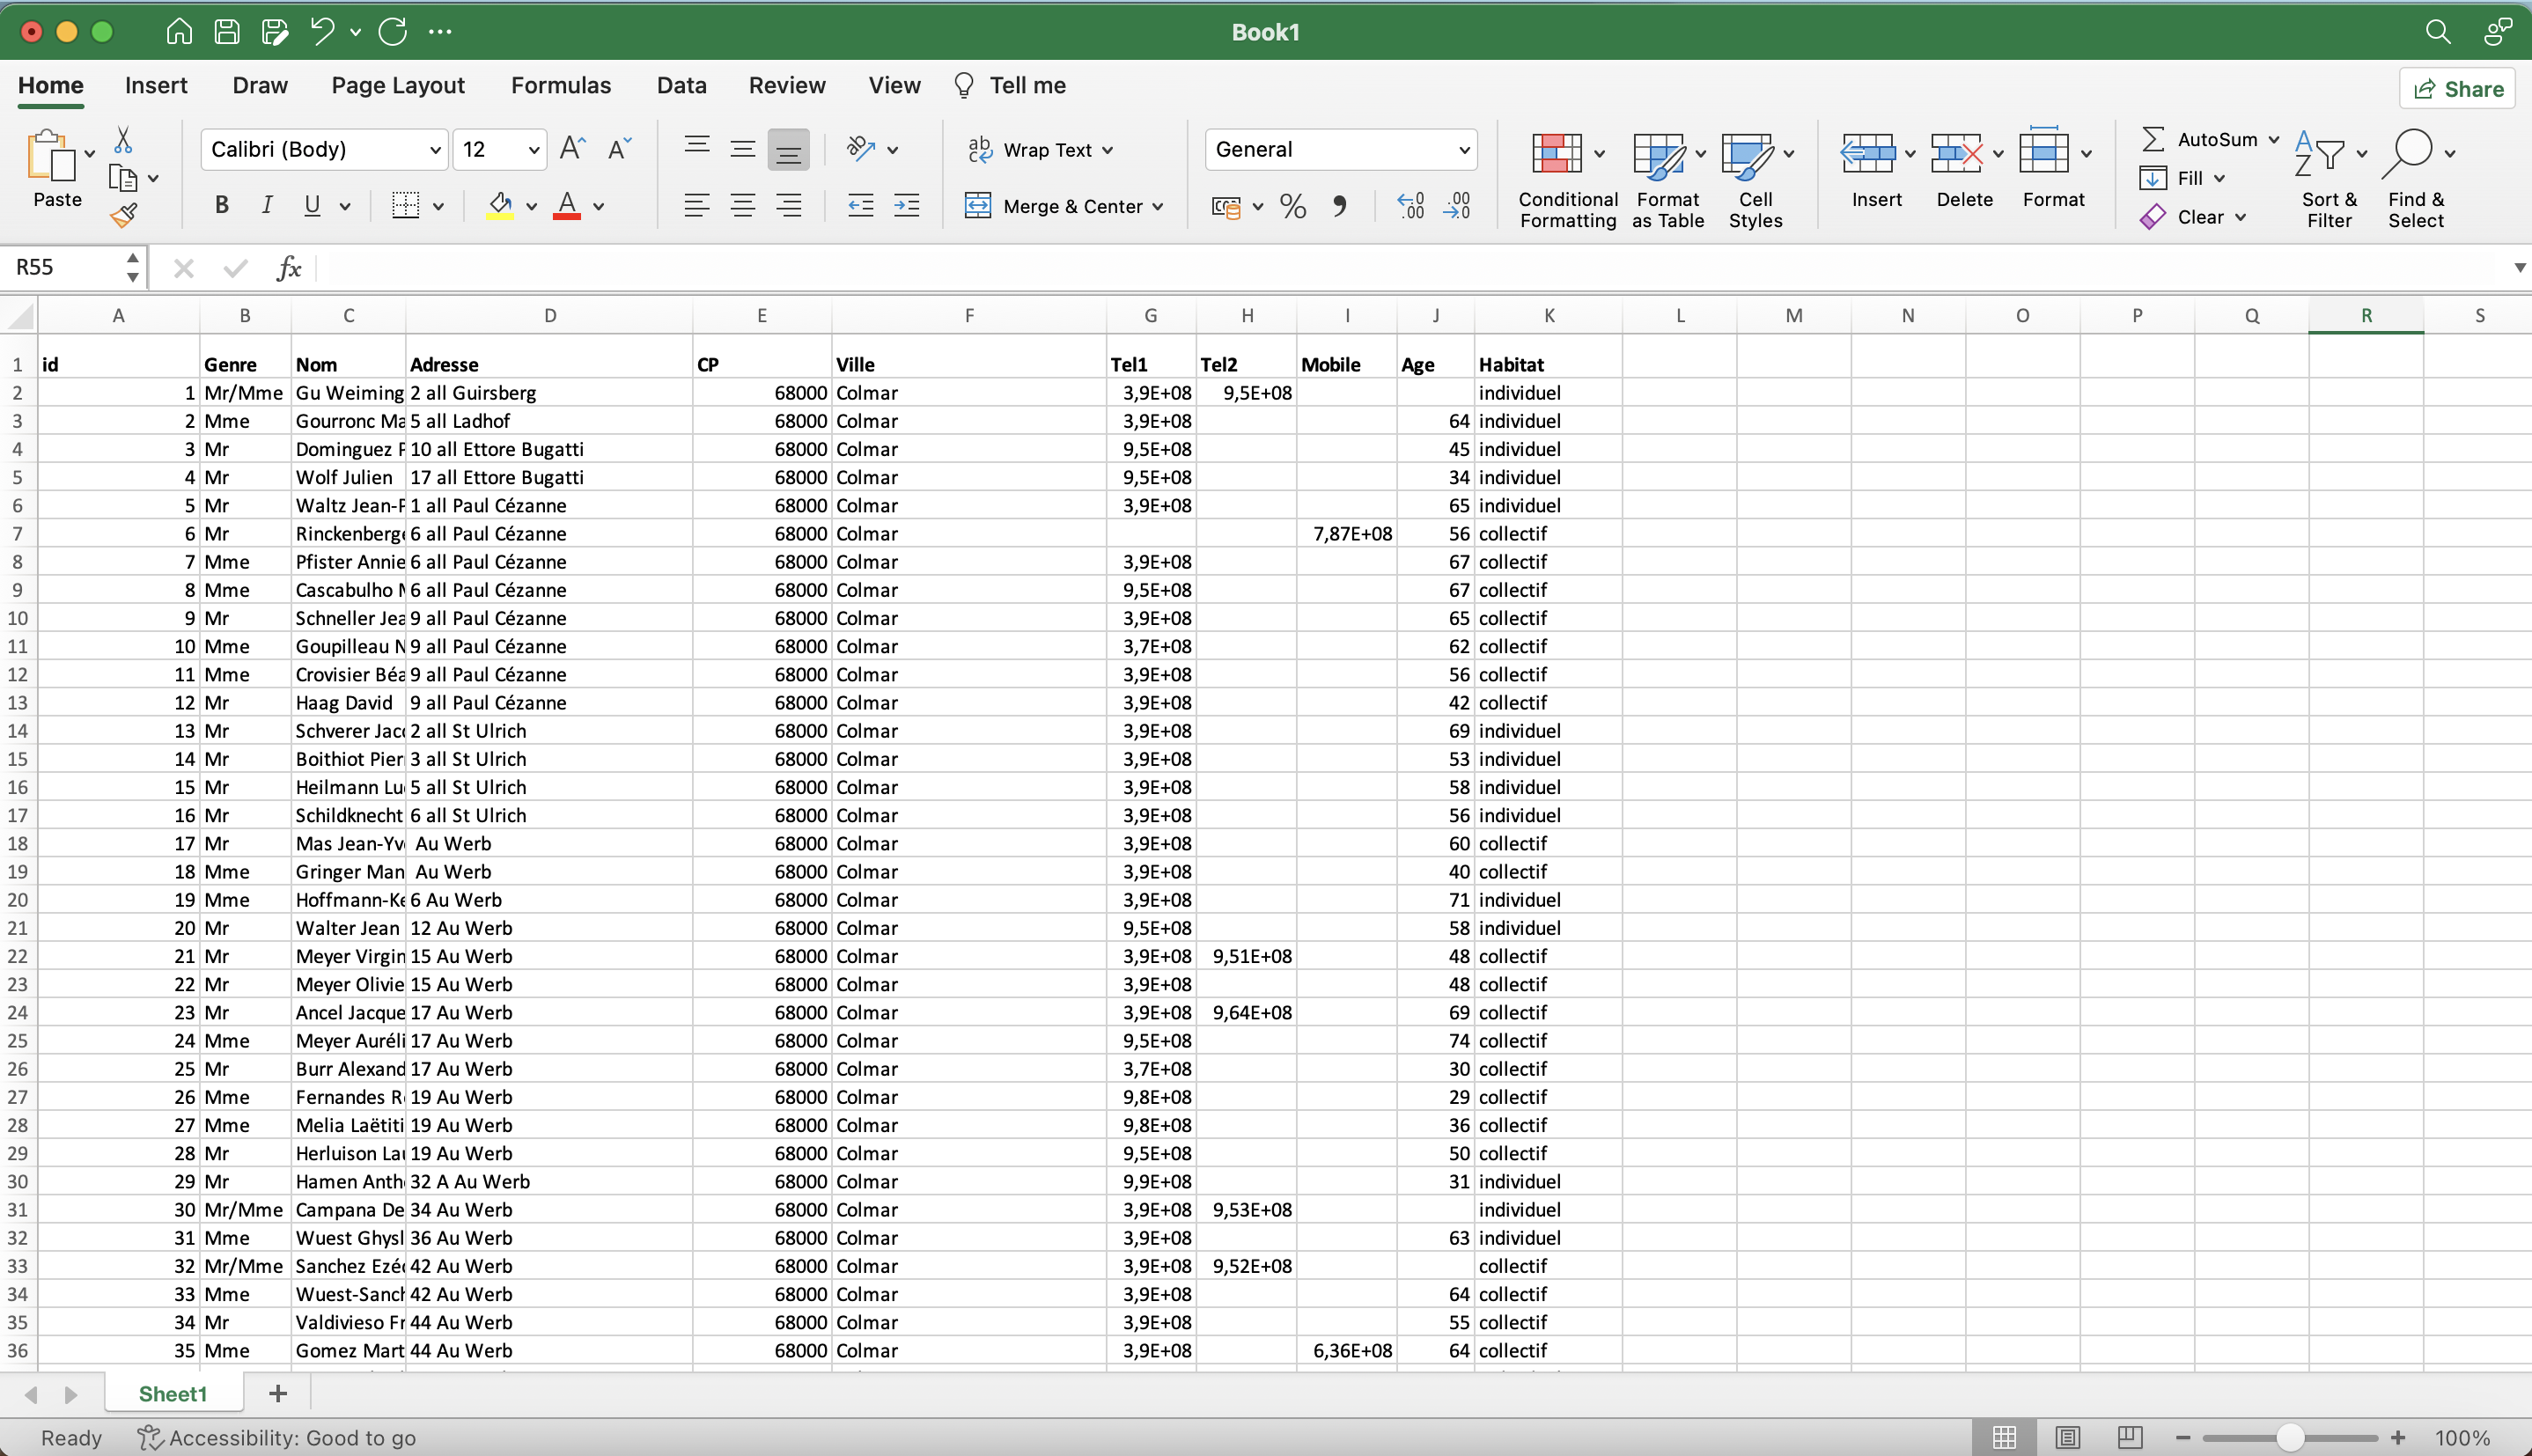The height and width of the screenshot is (1456, 2532).
Task: Open the Data ribbon tab
Action: pyautogui.click(x=681, y=85)
